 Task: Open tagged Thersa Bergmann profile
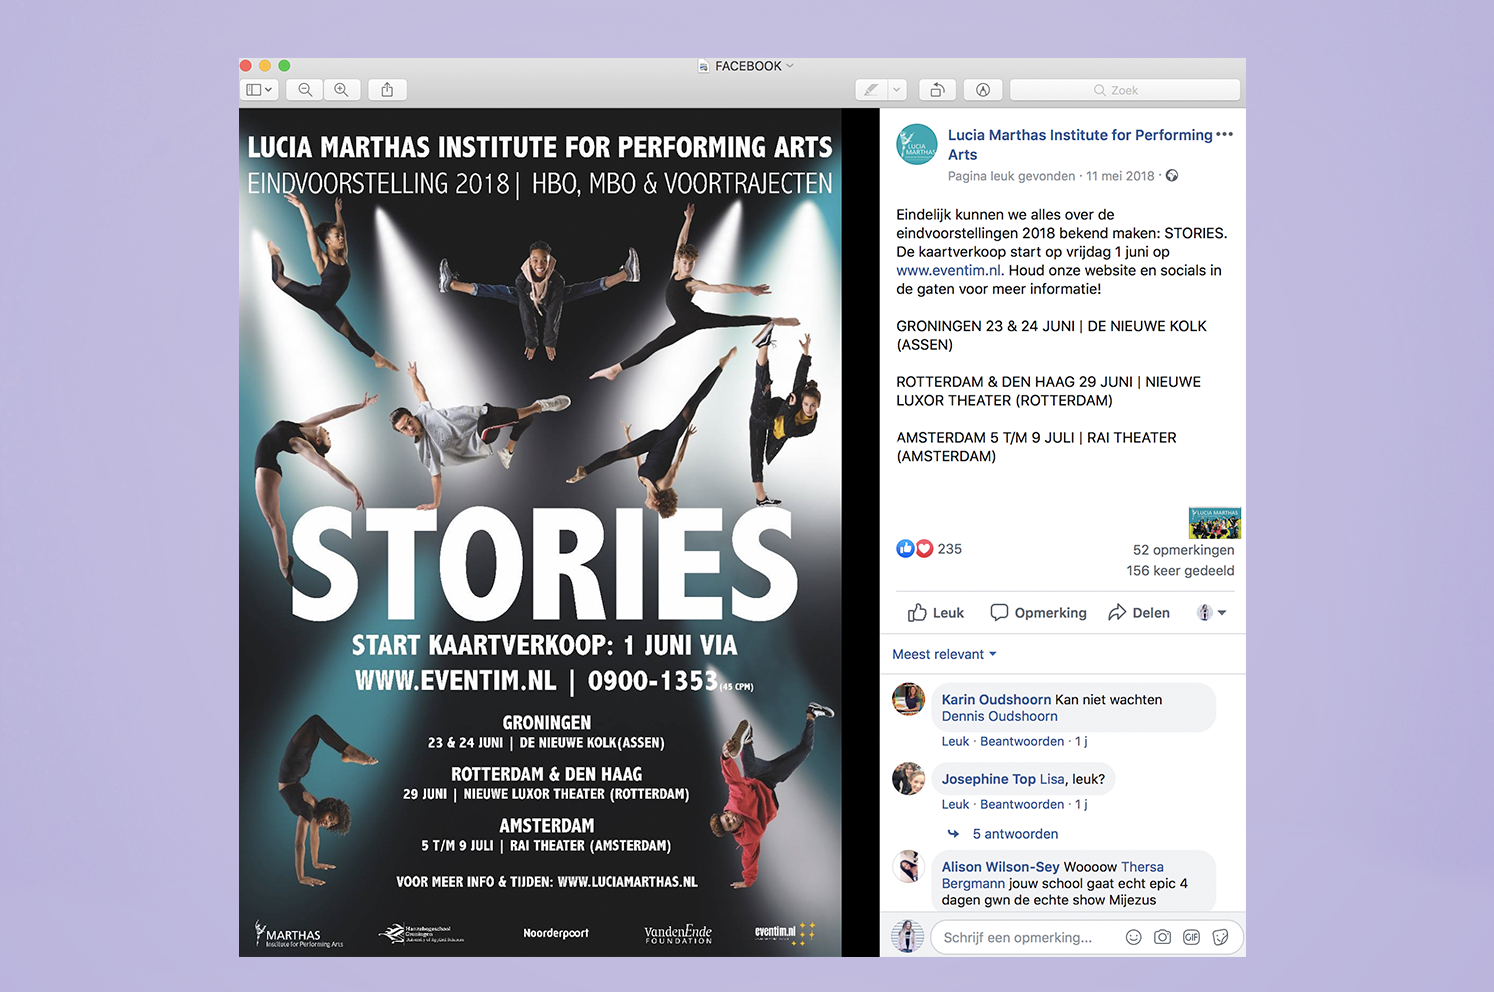coord(1052,875)
